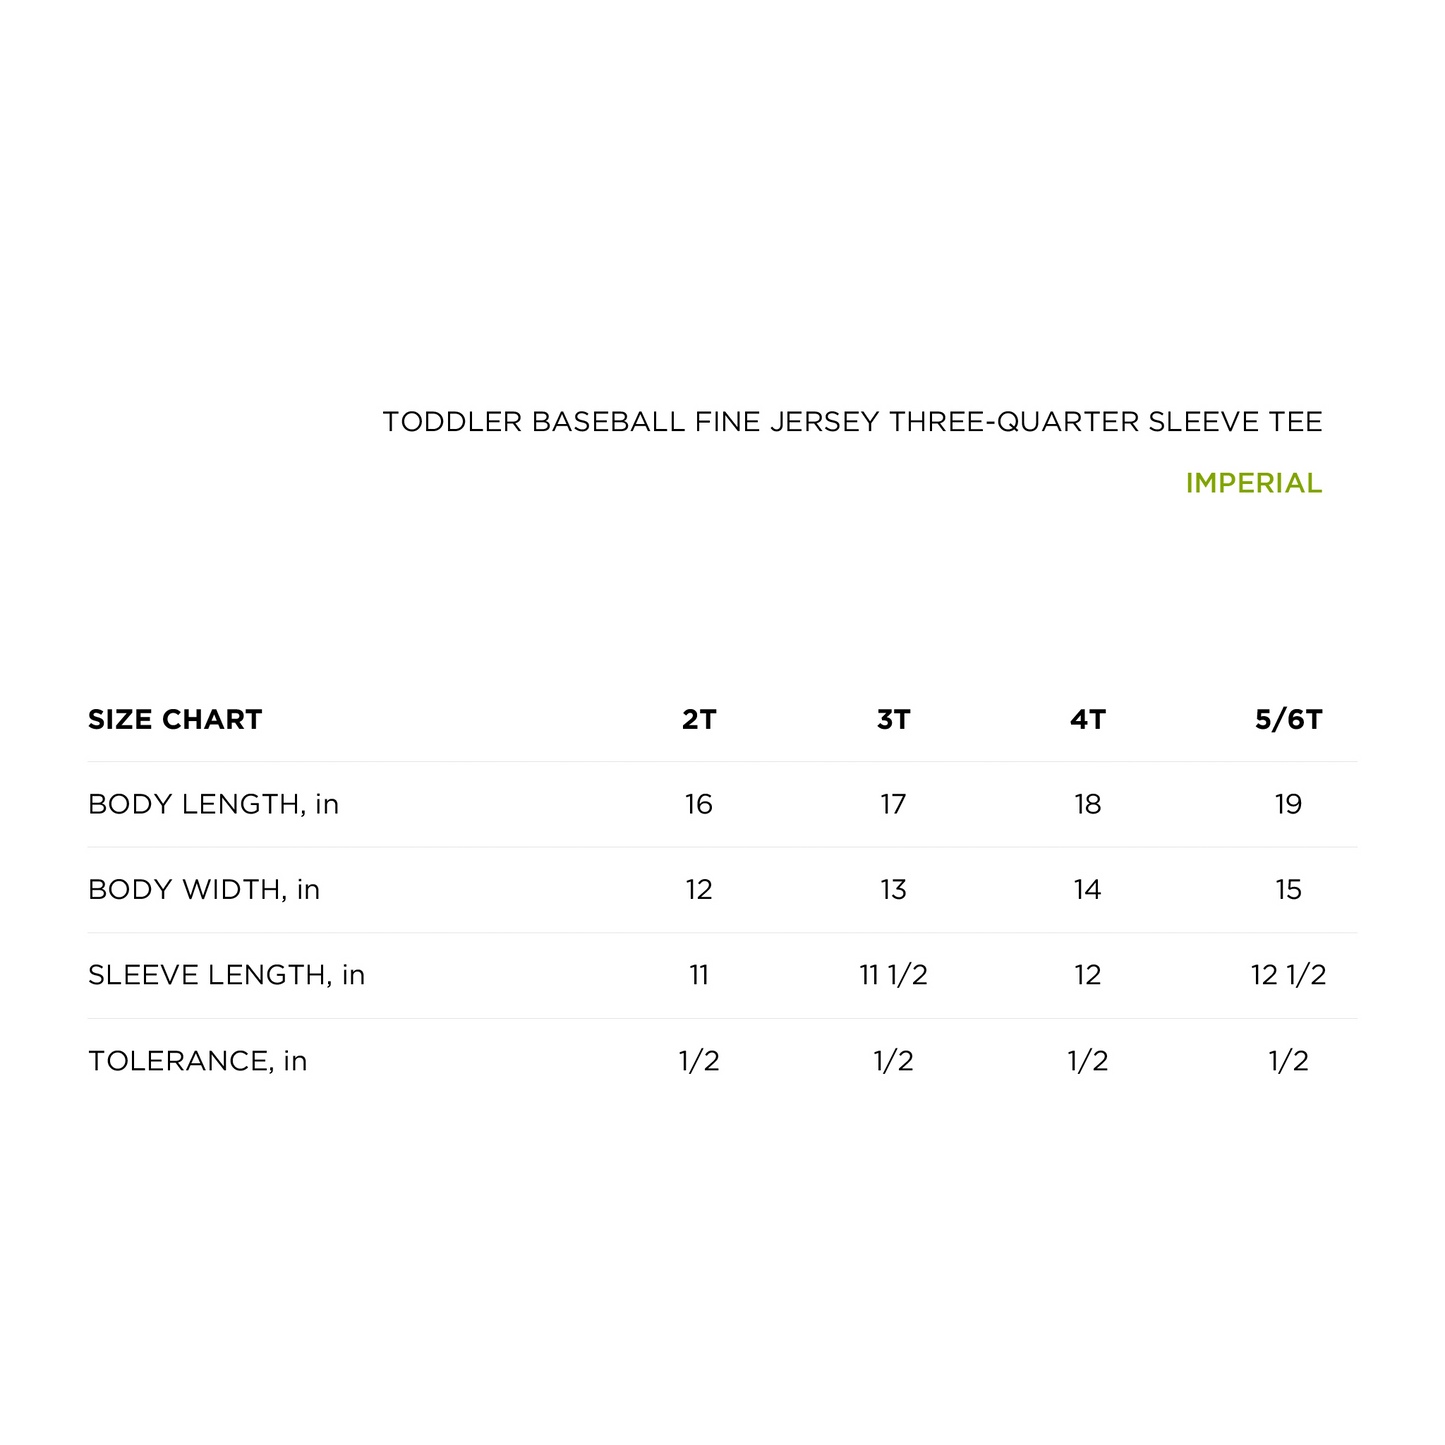Click tolerance value under 5/6T column
Screen dimensions: 1445x1445
coord(1288,1061)
